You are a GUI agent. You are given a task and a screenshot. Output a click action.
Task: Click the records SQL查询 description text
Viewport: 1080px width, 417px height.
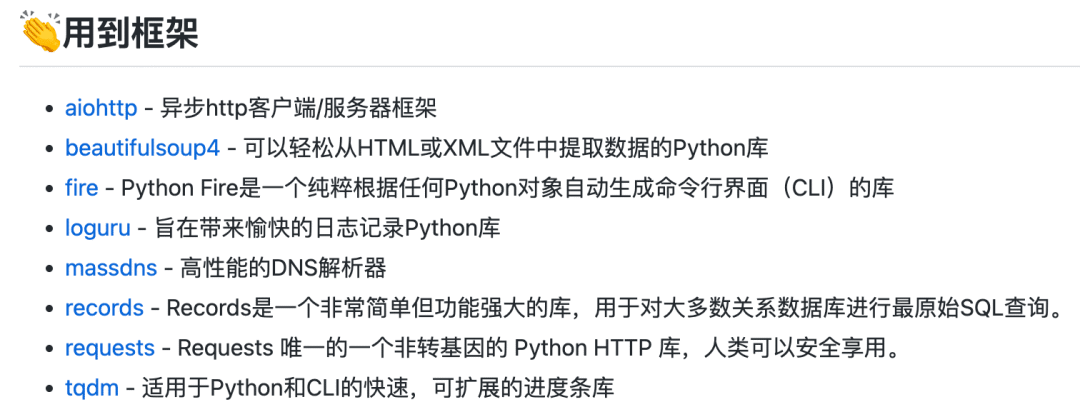click(614, 308)
